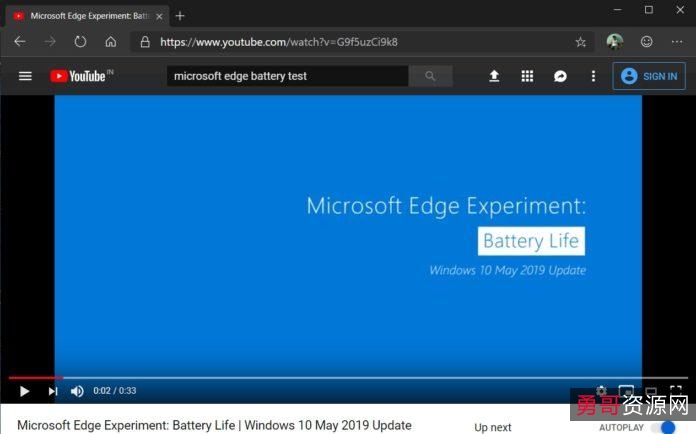Focus the YouTube search box
This screenshot has width=696, height=434.
pyautogui.click(x=287, y=76)
